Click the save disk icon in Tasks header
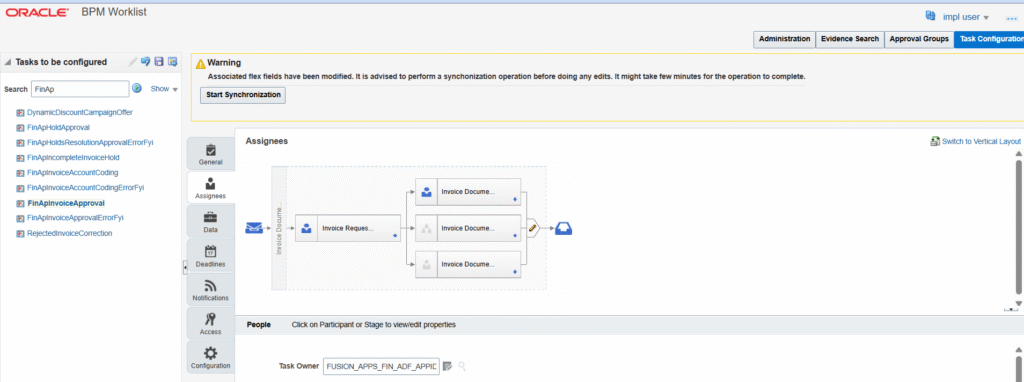The image size is (1024, 382). [159, 62]
